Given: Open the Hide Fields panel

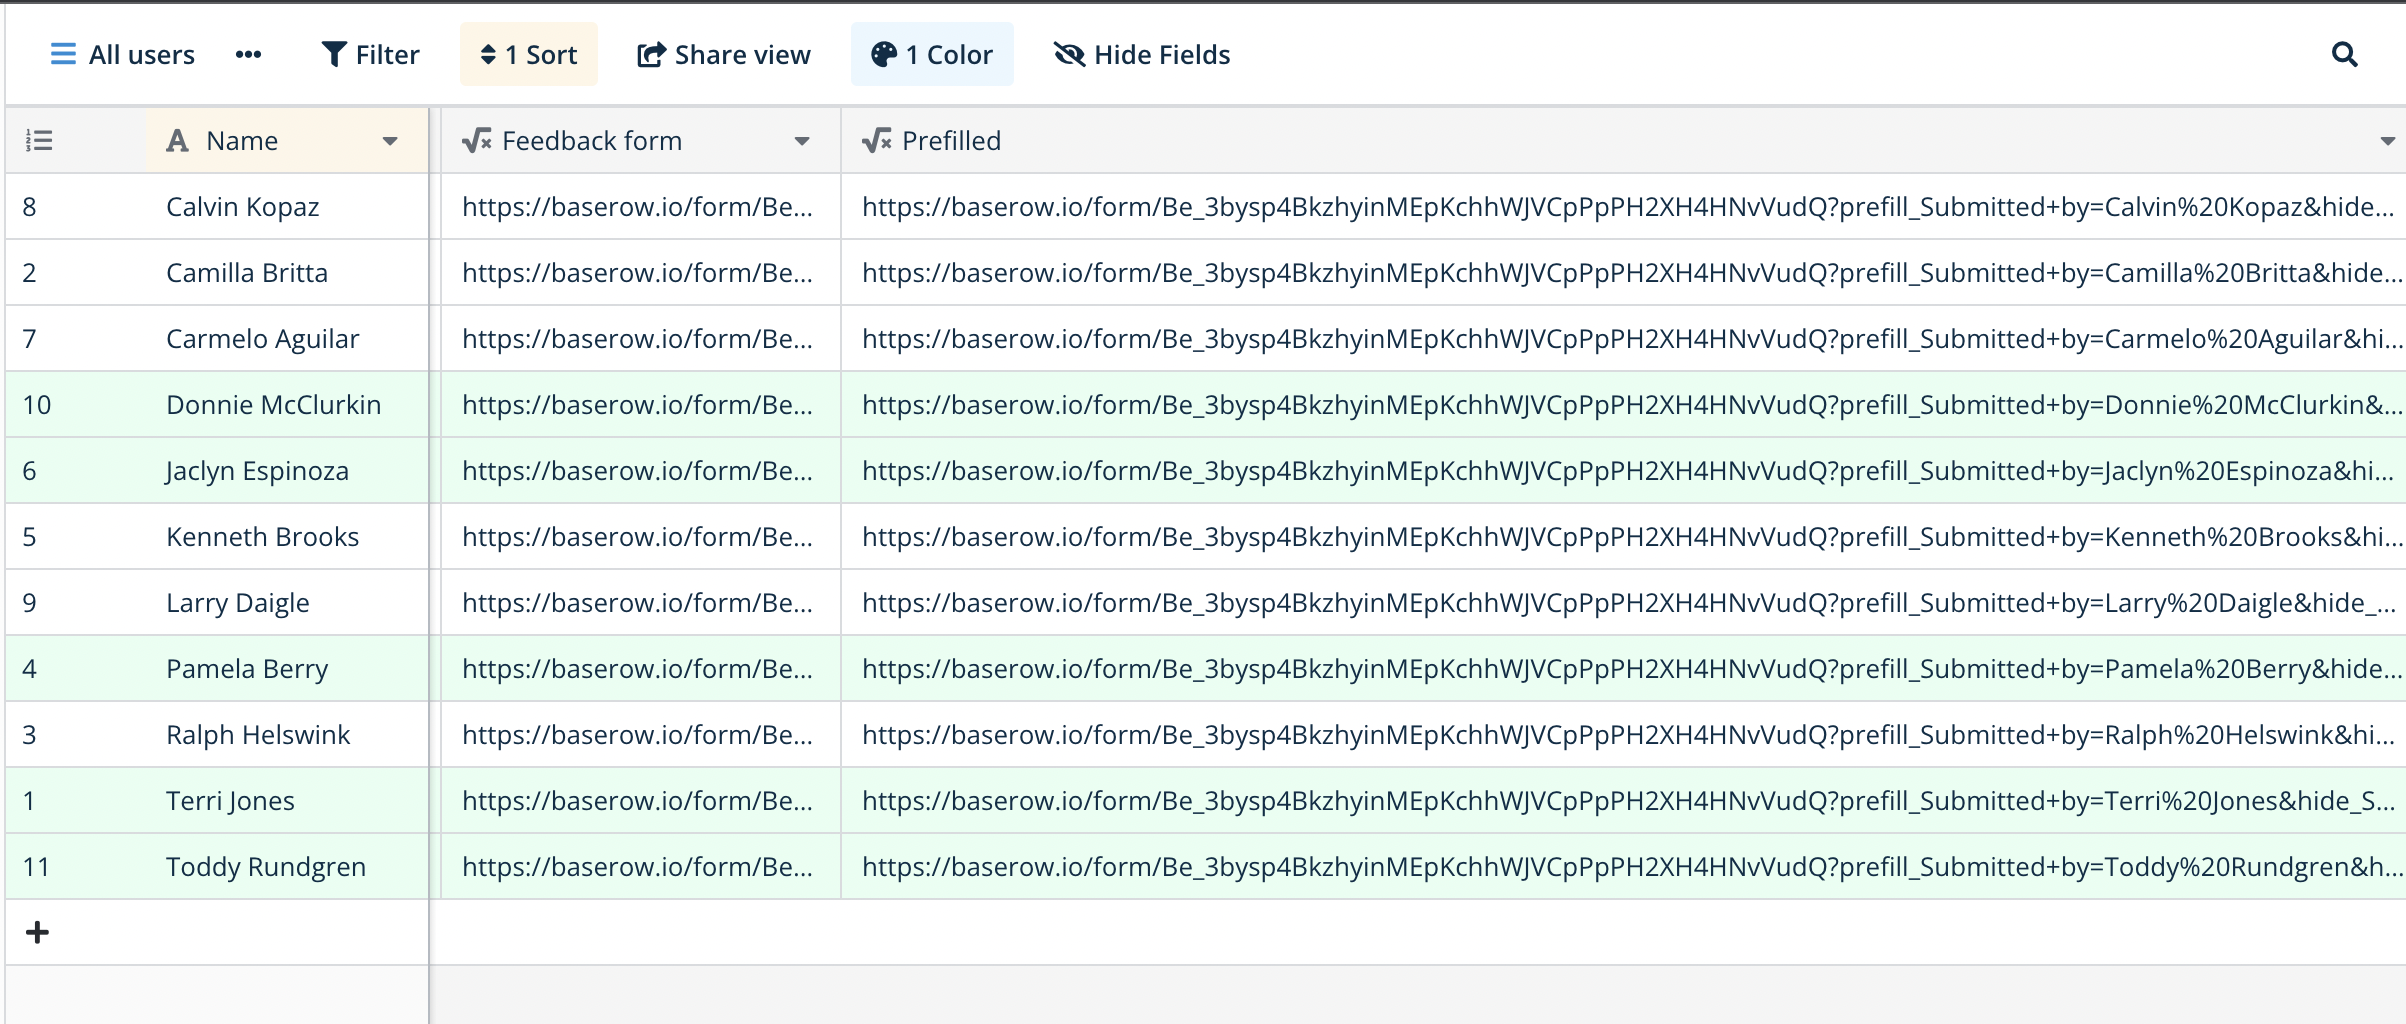Looking at the screenshot, I should point(1140,54).
